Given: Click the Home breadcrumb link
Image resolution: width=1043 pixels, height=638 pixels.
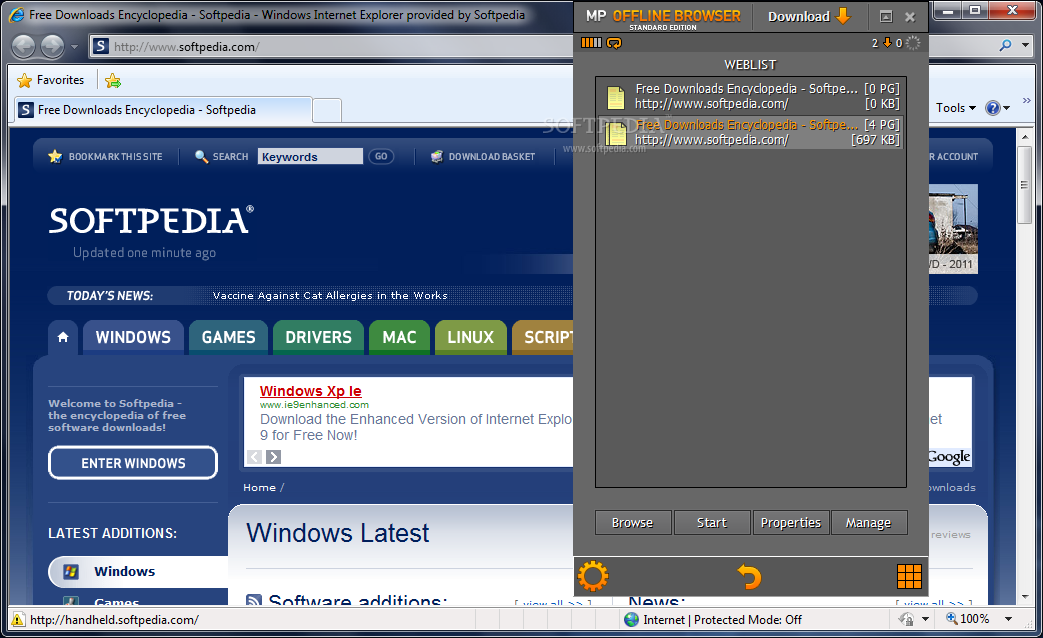Looking at the screenshot, I should click(259, 488).
